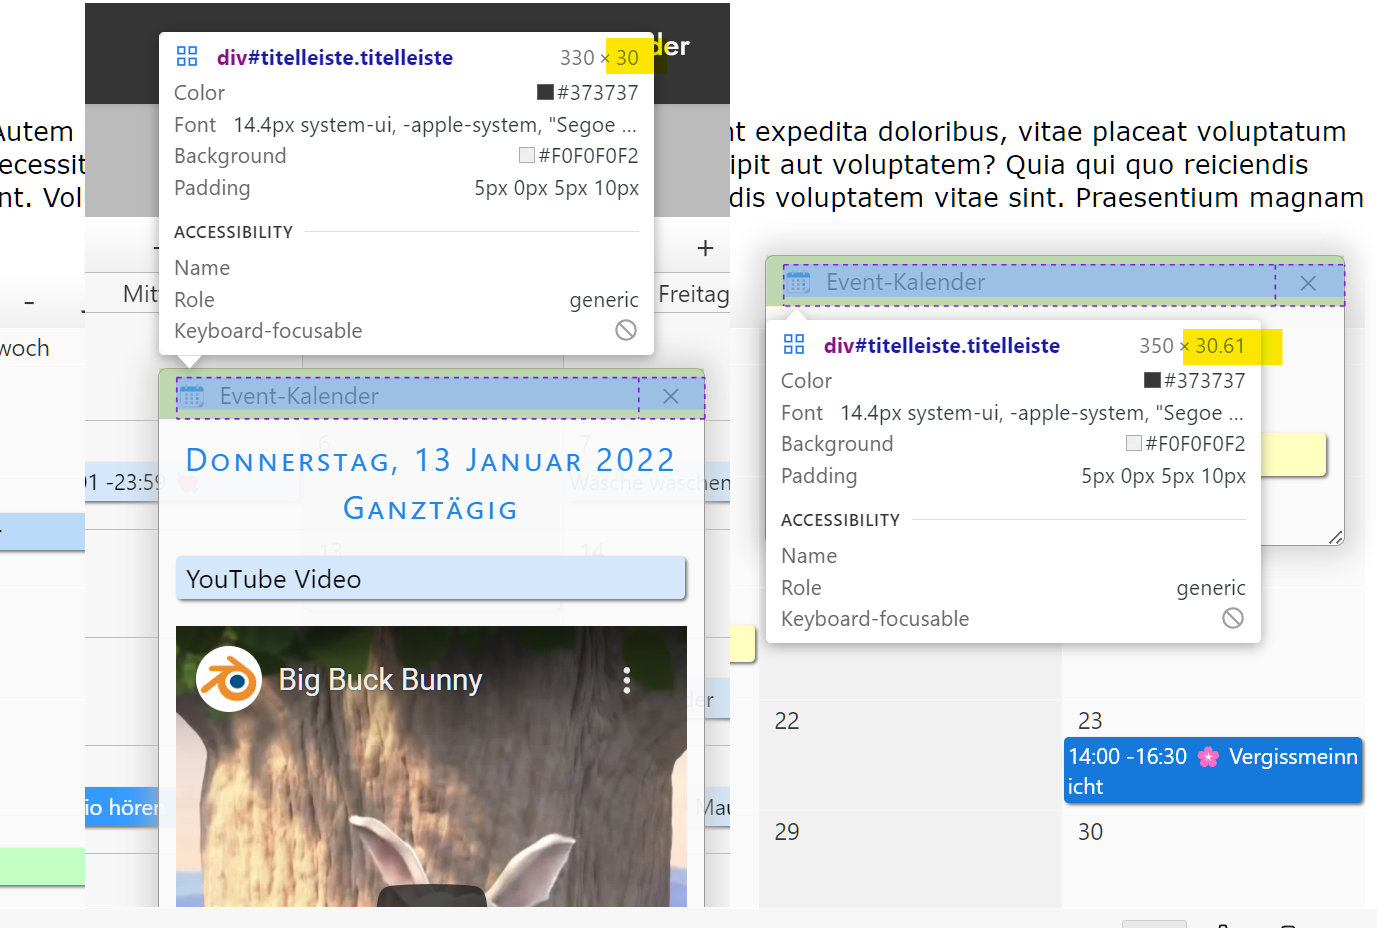1377x928 pixels.
Task: Click grid icon in left inspector tooltip
Action: [187, 57]
